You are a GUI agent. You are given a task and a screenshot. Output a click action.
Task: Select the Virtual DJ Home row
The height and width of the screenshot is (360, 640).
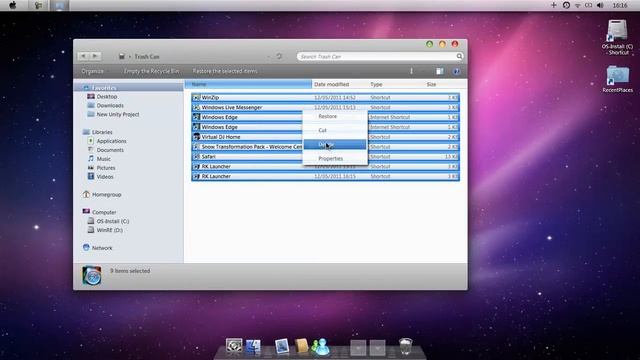(x=325, y=137)
